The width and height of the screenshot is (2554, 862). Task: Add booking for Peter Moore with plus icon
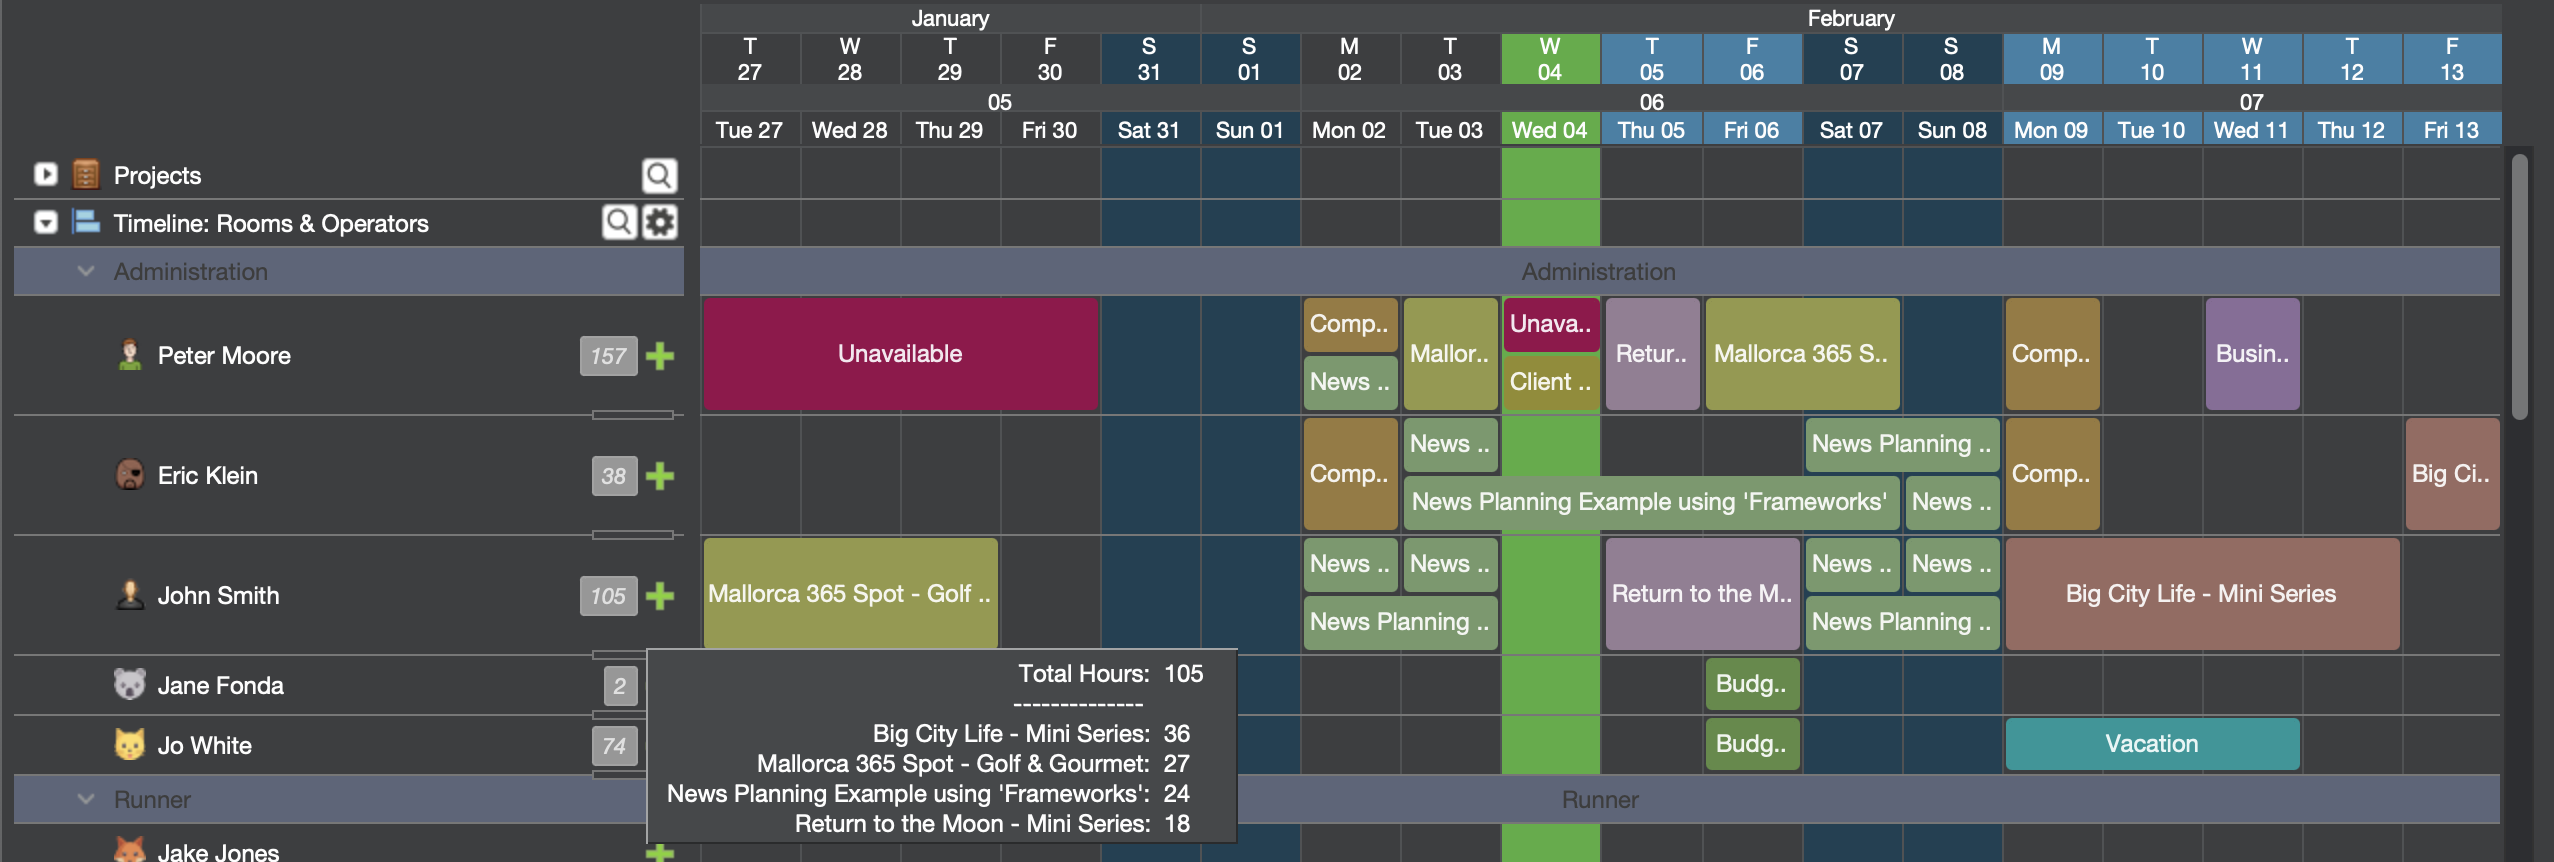pos(660,356)
